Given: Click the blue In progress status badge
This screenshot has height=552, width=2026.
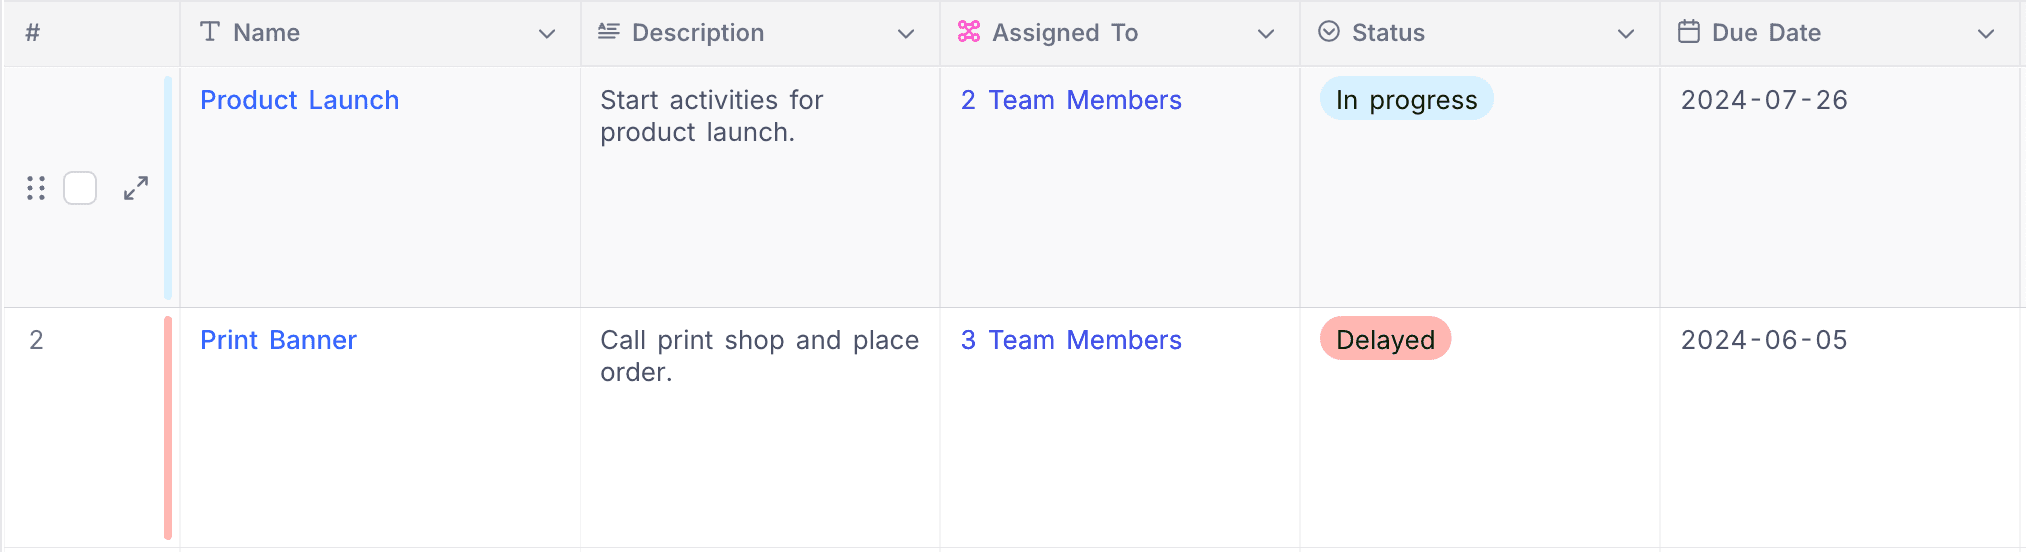Looking at the screenshot, I should click(1406, 99).
